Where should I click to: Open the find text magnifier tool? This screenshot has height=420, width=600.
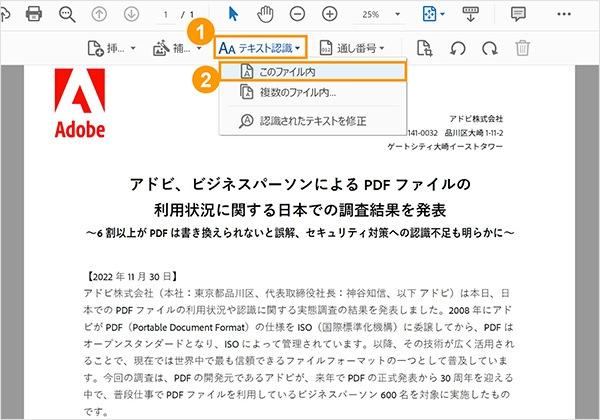click(x=67, y=15)
